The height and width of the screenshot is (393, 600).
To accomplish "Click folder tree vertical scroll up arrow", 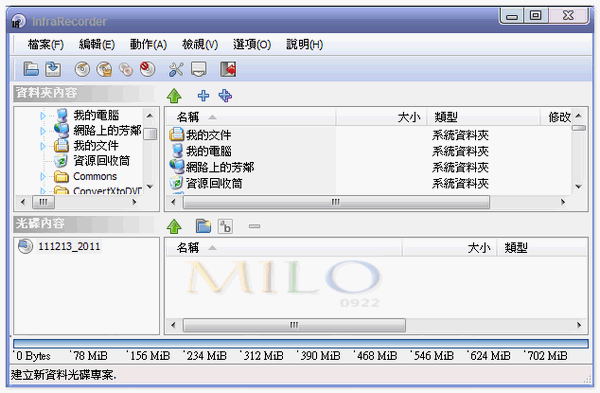I will (x=150, y=115).
